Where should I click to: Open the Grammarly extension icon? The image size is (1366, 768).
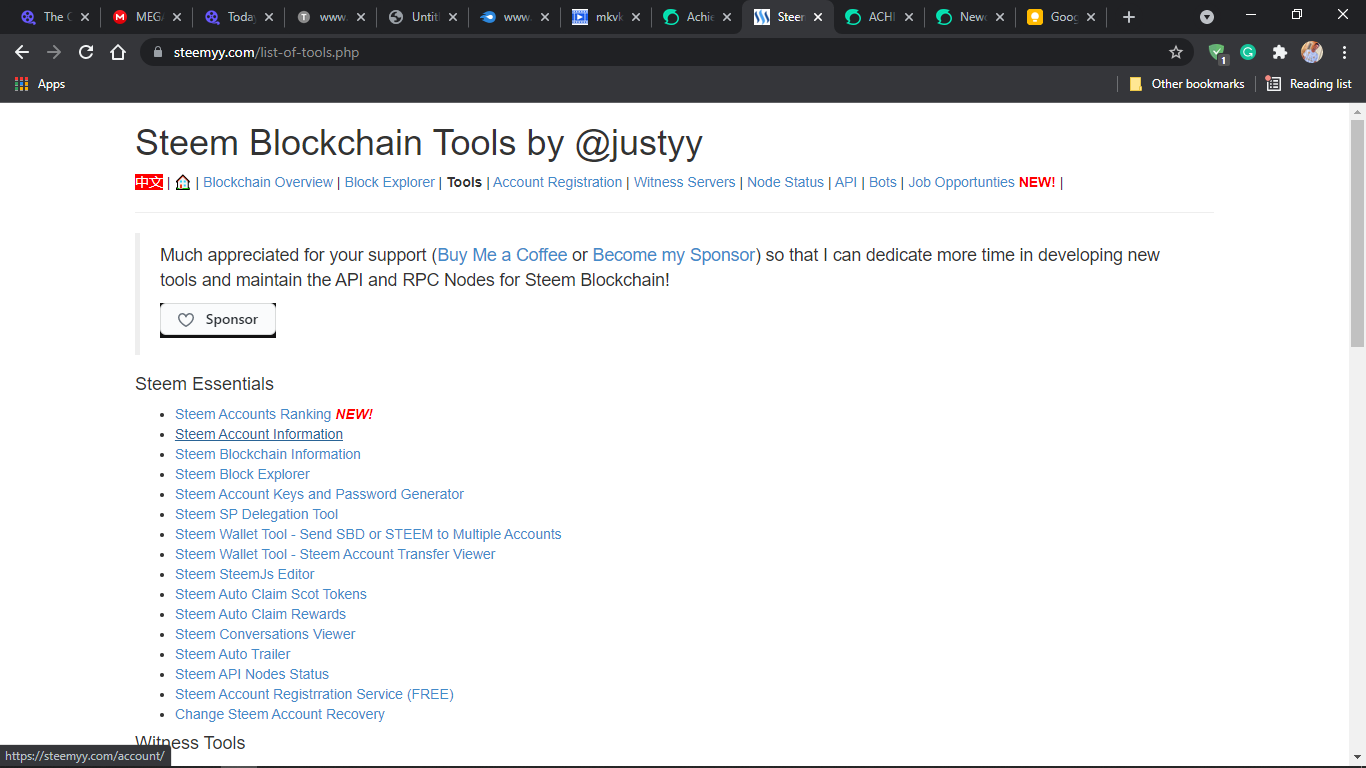coord(1248,52)
